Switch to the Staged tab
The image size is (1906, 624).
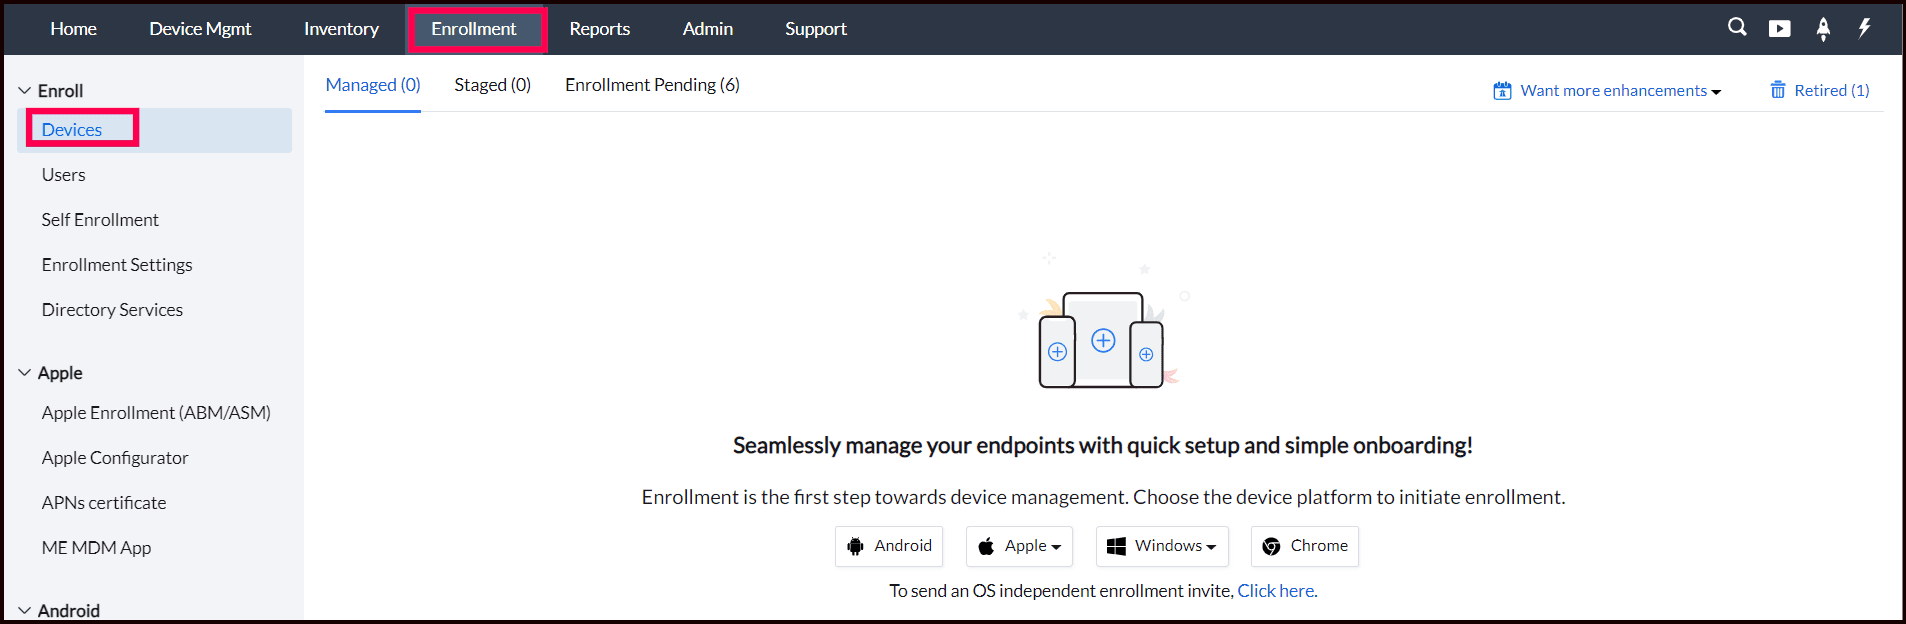(x=492, y=85)
